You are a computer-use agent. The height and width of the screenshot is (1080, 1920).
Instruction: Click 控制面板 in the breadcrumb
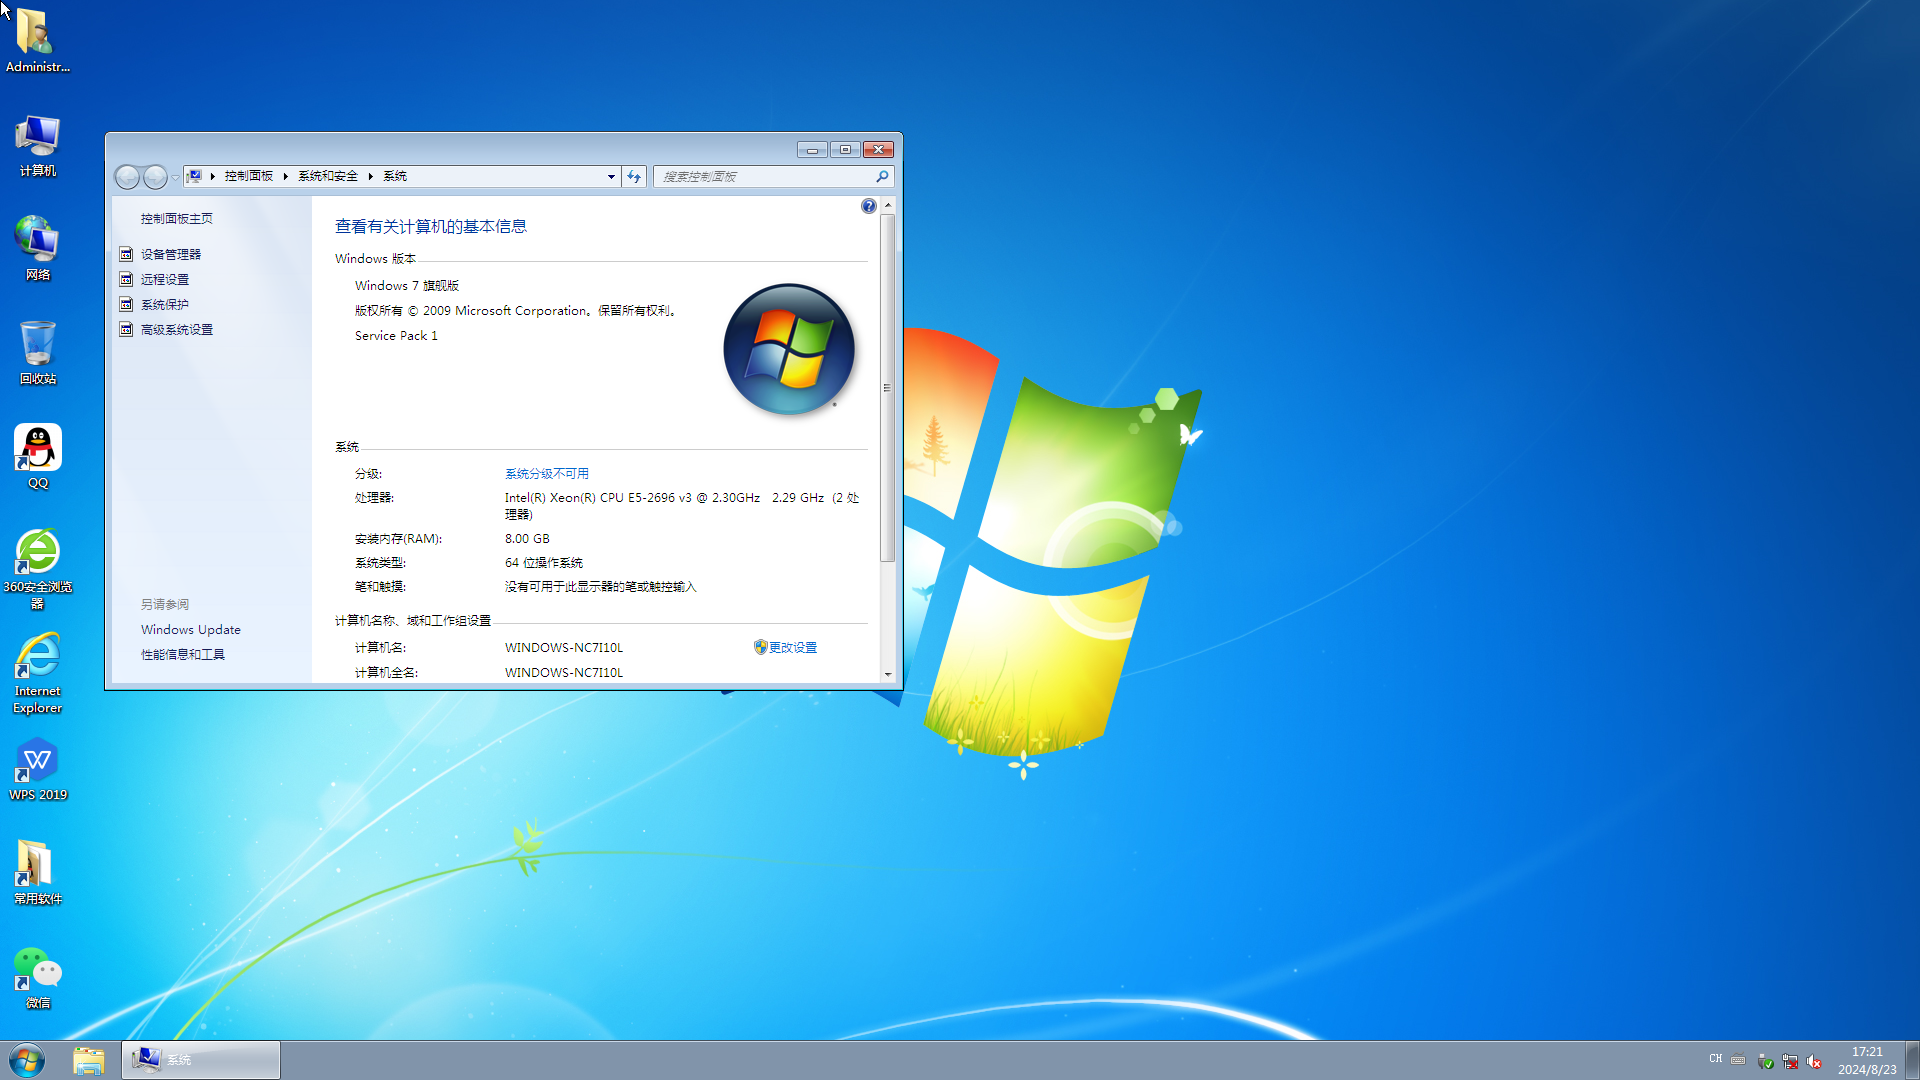click(249, 176)
